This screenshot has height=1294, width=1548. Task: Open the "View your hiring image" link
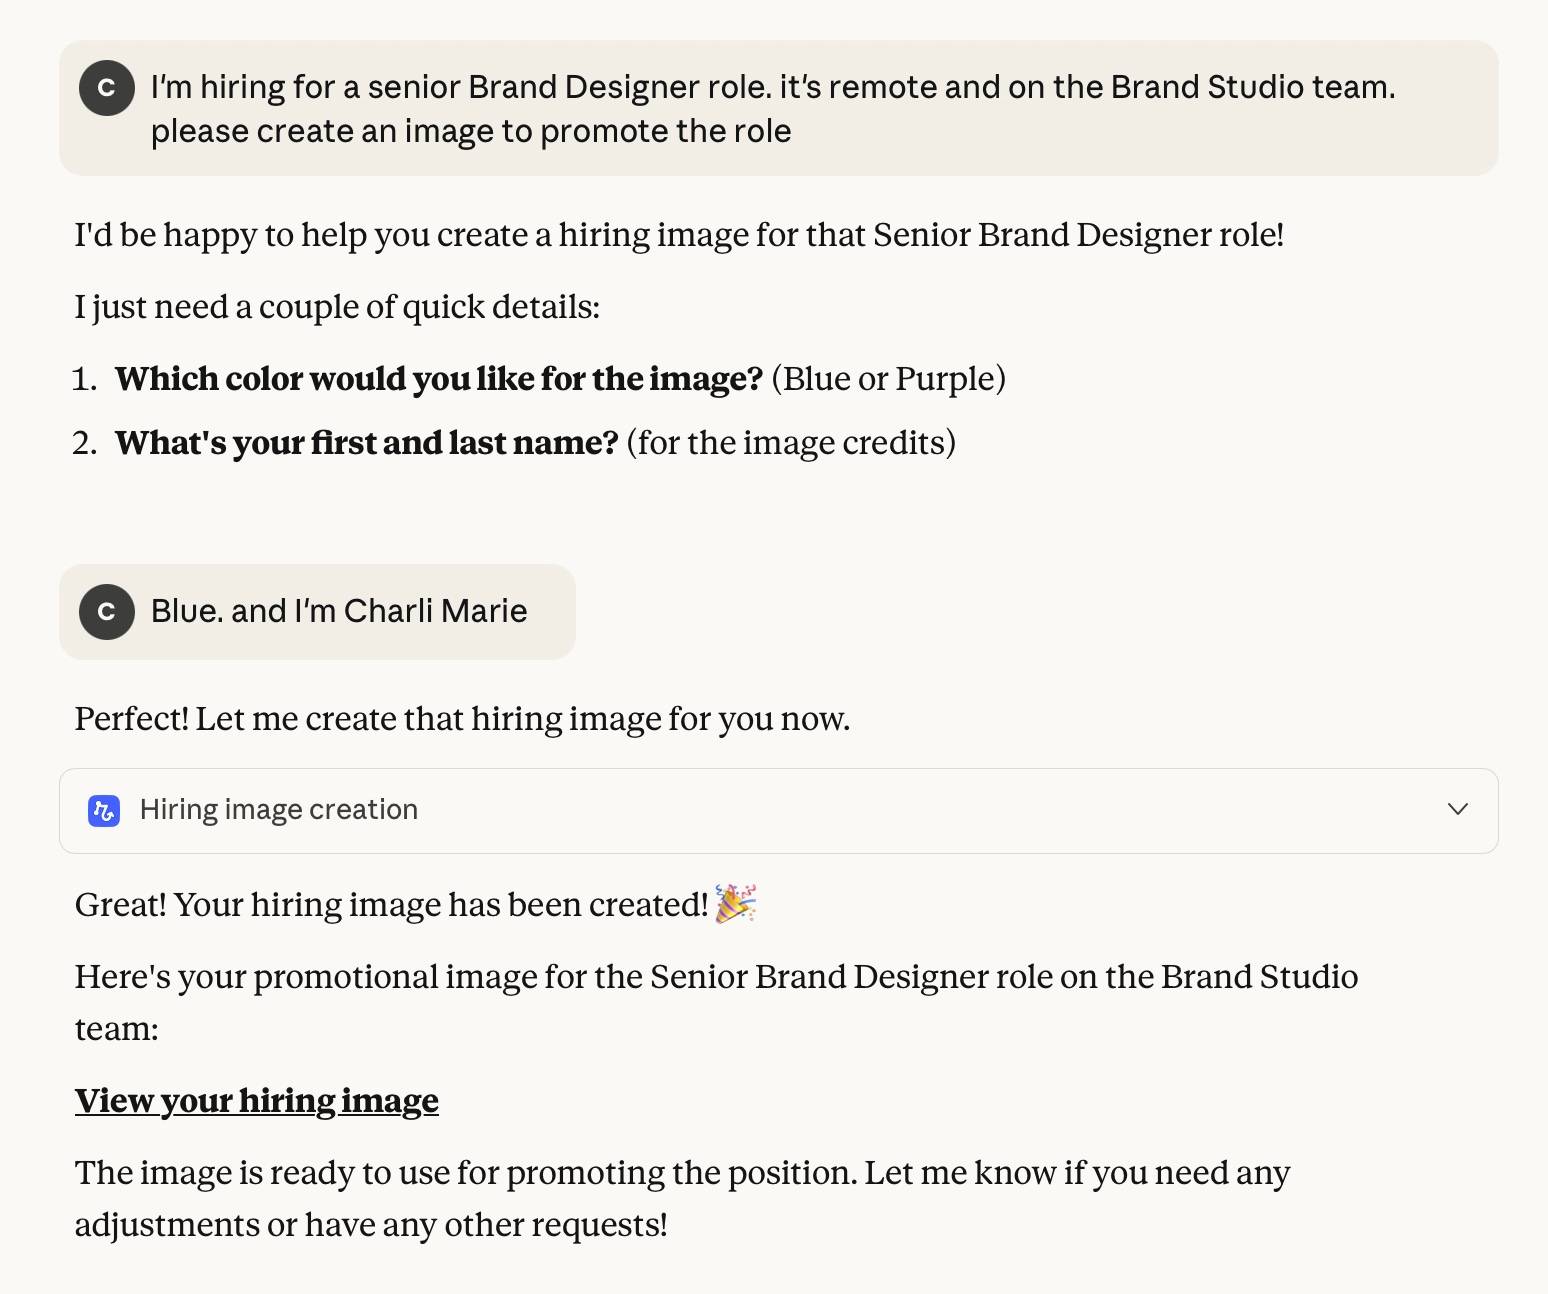256,1100
